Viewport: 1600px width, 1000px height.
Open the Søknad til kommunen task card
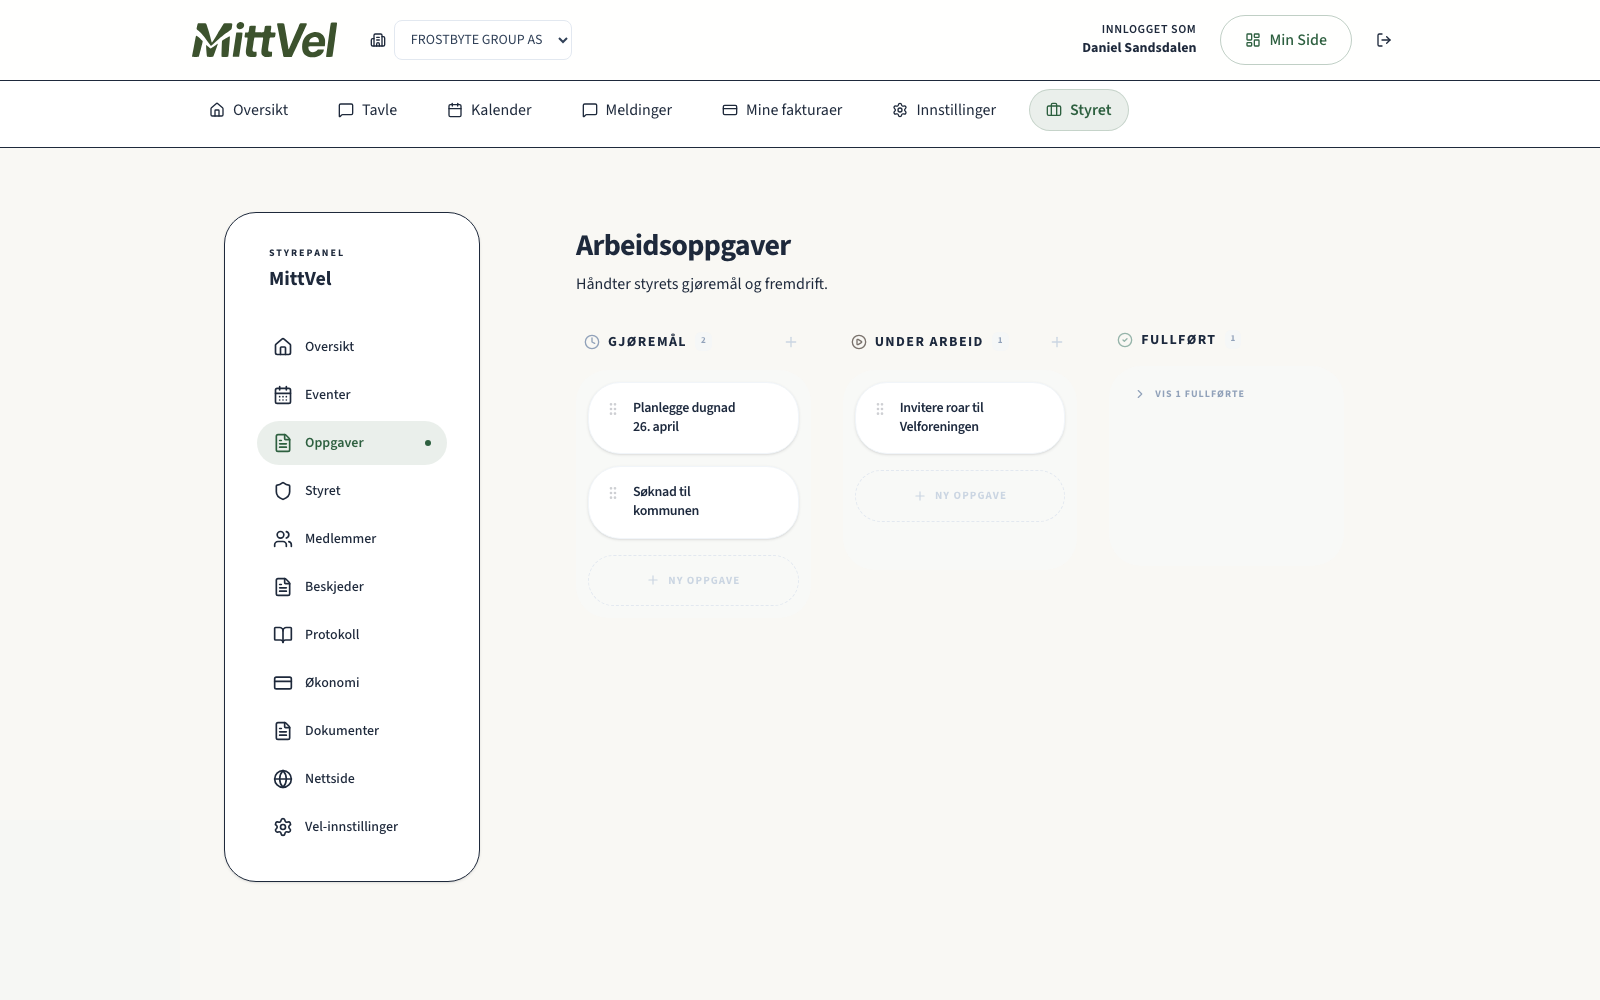(x=700, y=501)
